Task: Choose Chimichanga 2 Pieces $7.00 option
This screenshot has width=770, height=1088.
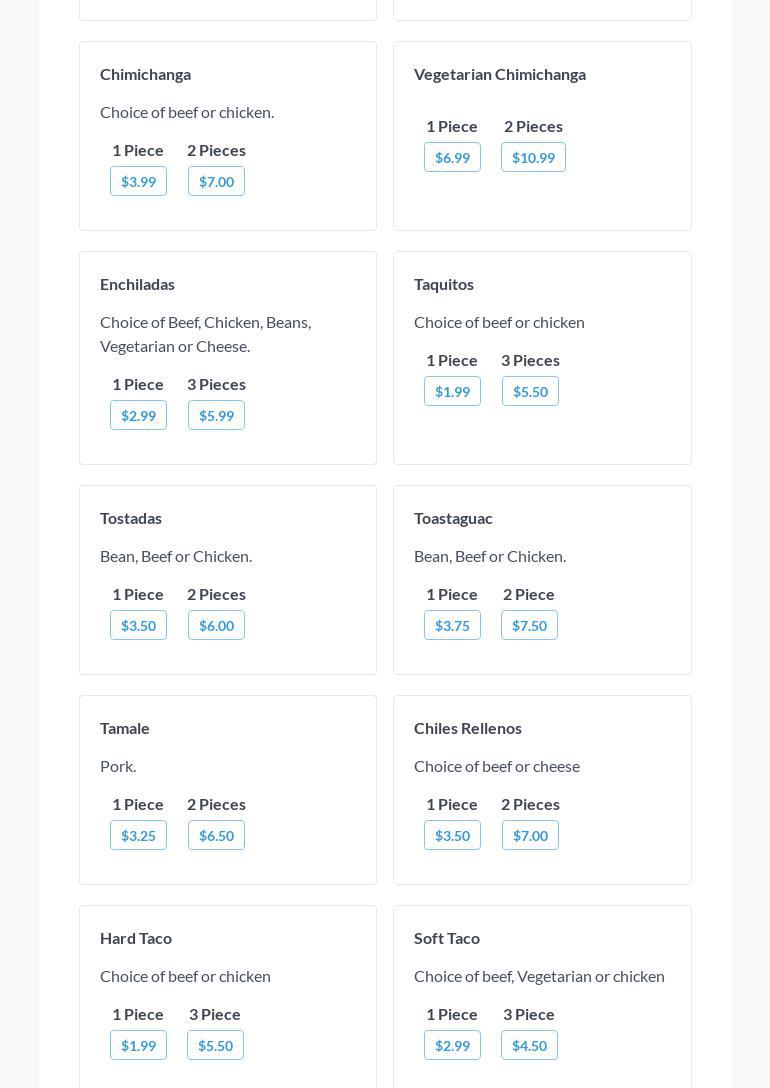Action: coord(216,181)
